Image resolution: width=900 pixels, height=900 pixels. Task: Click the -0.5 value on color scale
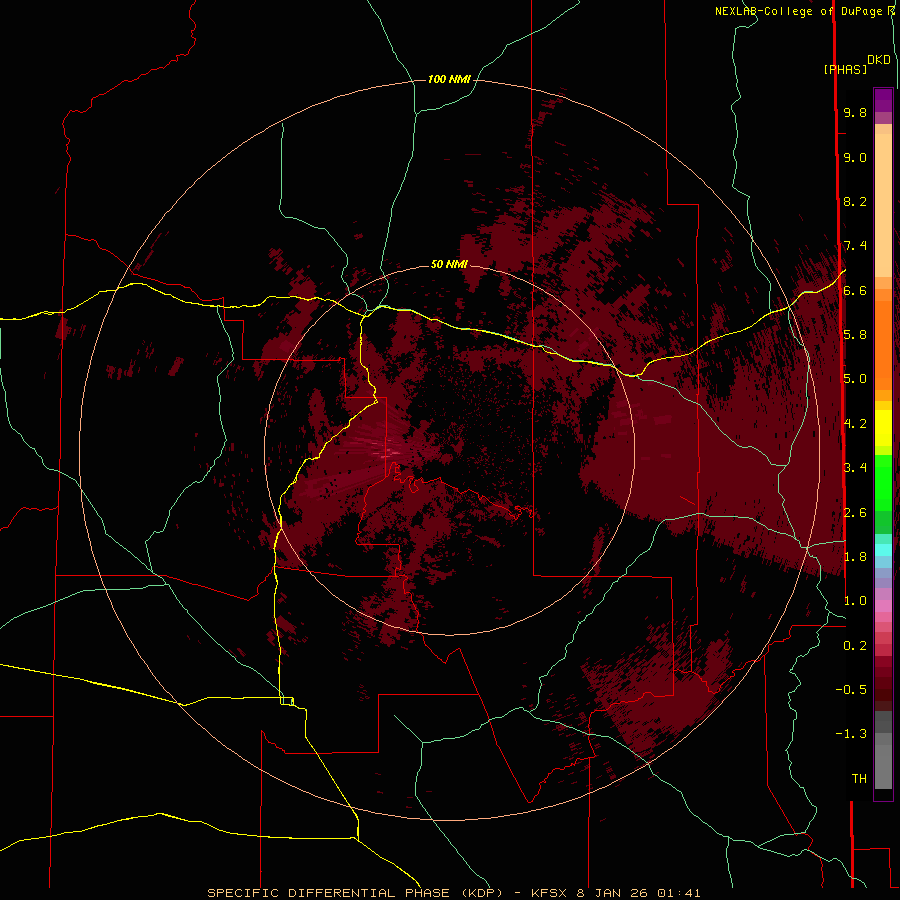coord(851,689)
